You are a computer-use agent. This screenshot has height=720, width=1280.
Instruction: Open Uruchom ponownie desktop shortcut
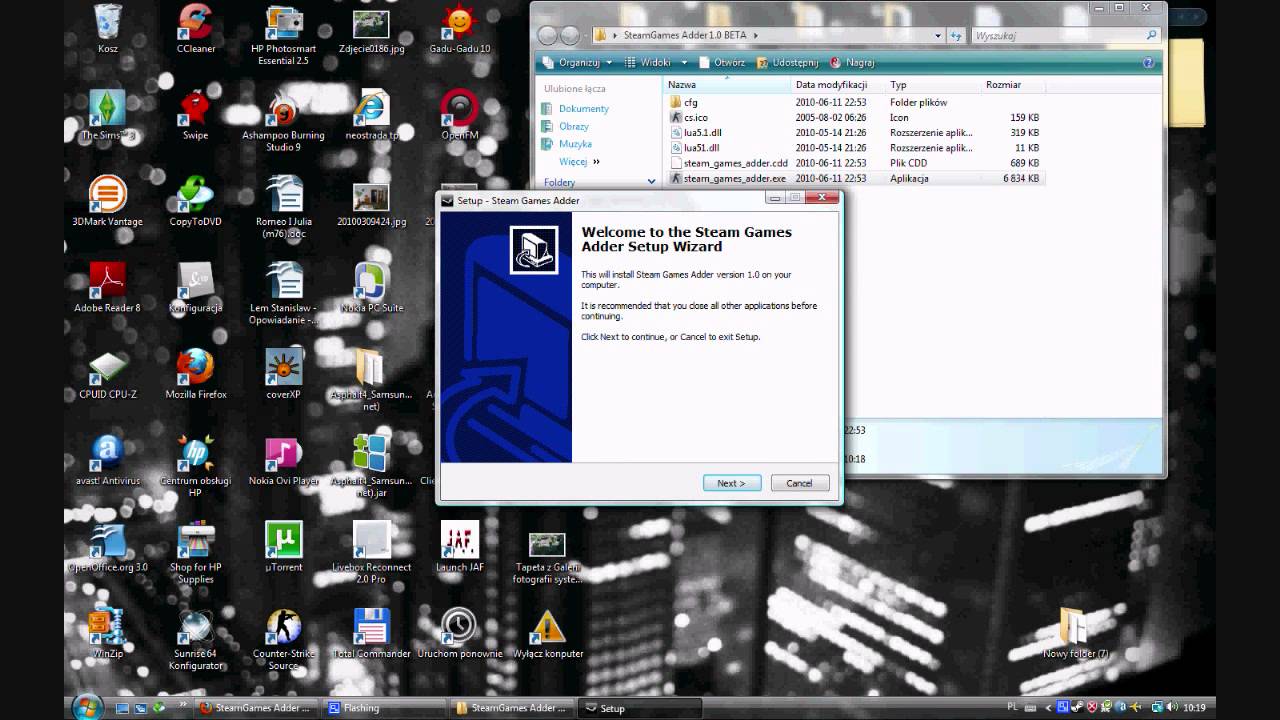pos(459,632)
